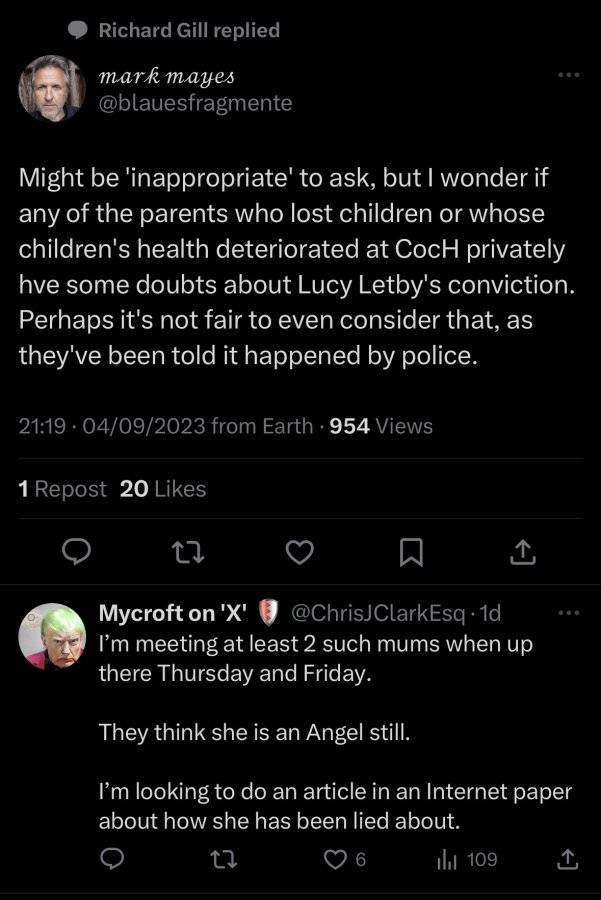Open Mycroft on 'X' profile avatar
601x900 pixels.
click(52, 636)
